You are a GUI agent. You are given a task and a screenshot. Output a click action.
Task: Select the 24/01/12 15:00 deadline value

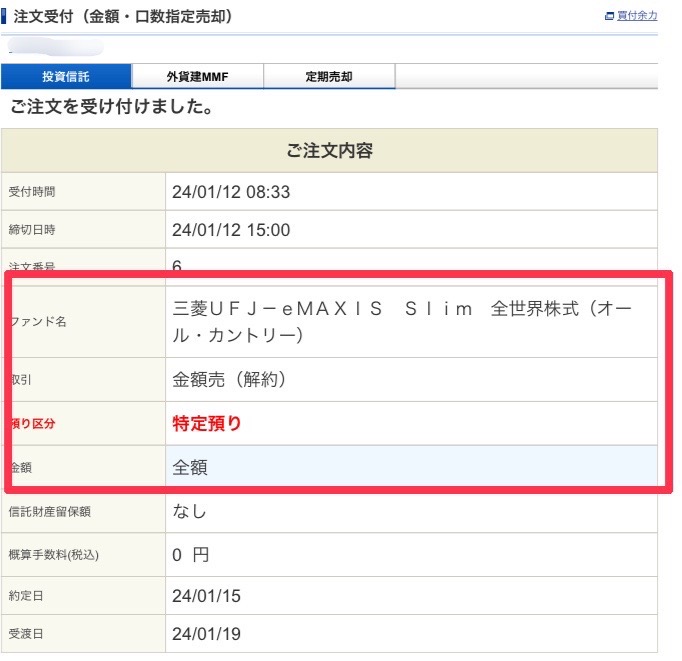coord(231,230)
